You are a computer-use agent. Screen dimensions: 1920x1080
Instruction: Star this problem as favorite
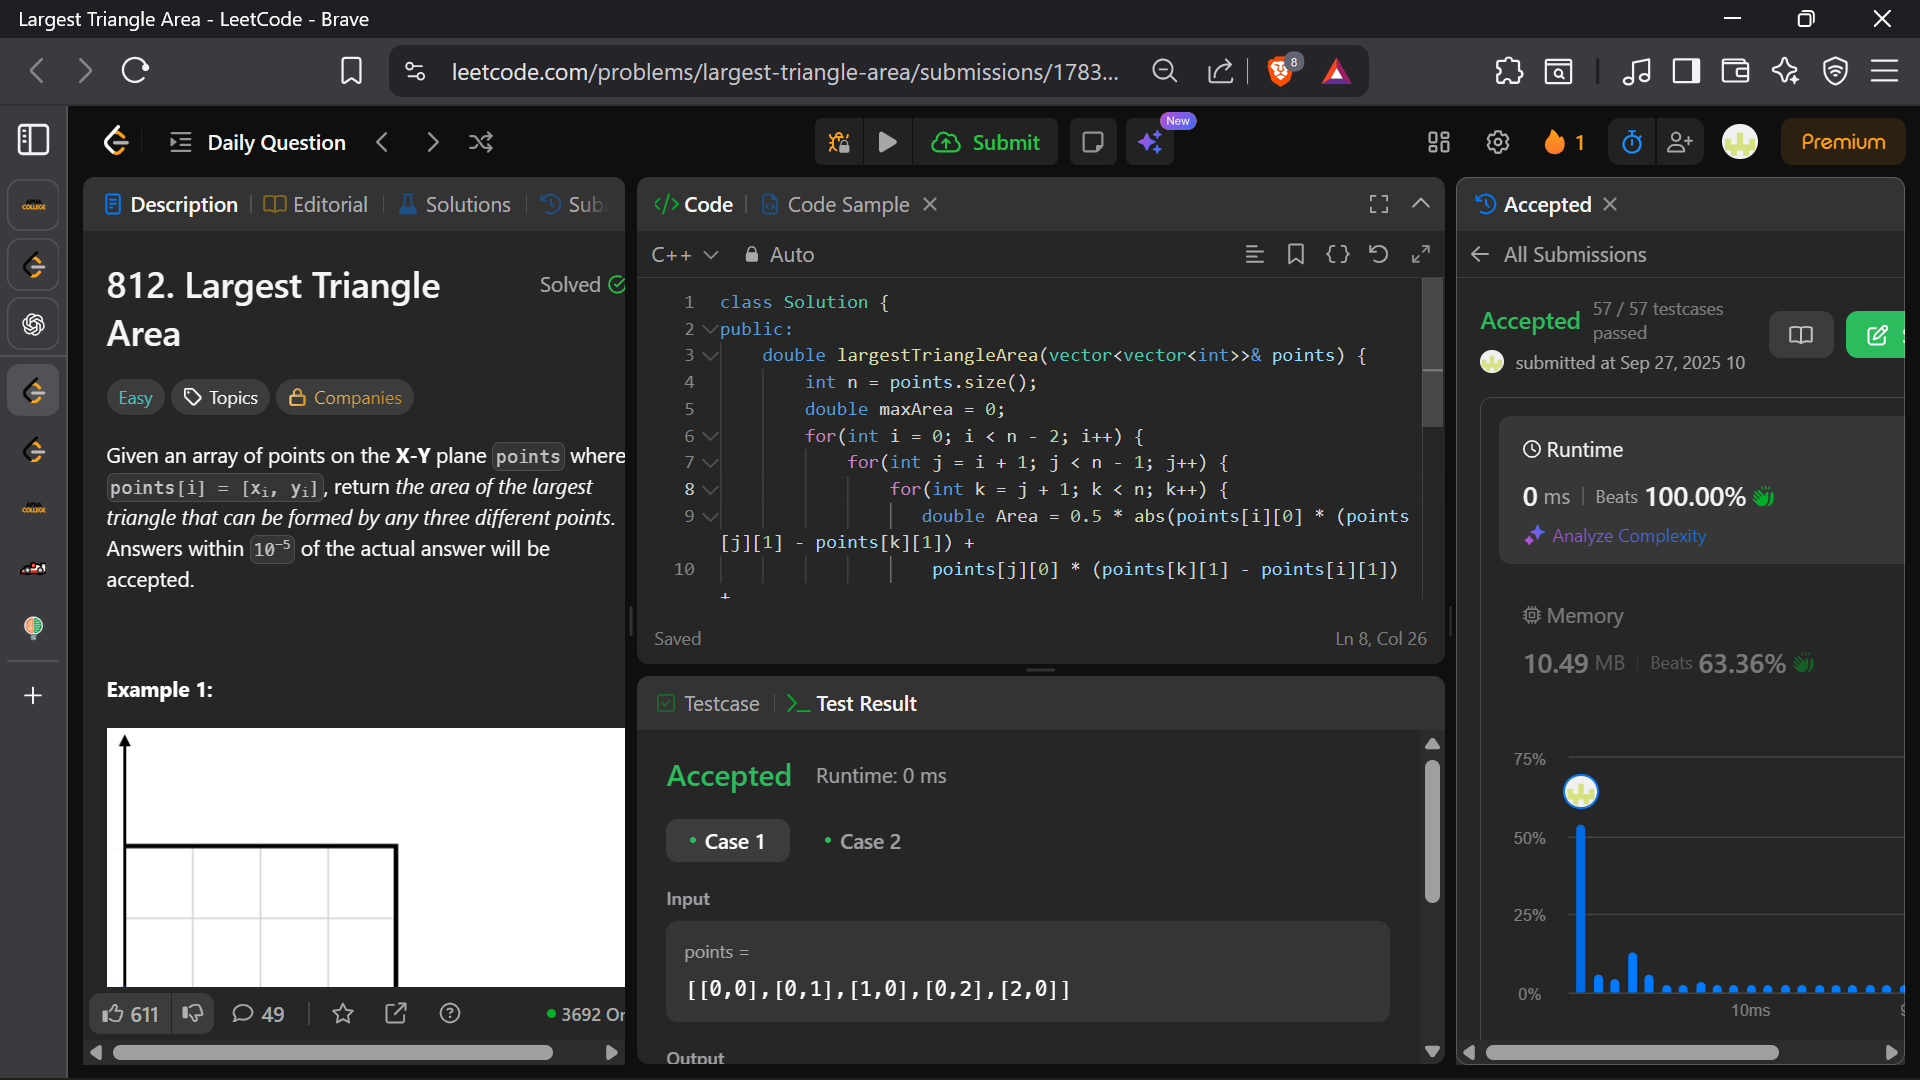coord(343,1014)
